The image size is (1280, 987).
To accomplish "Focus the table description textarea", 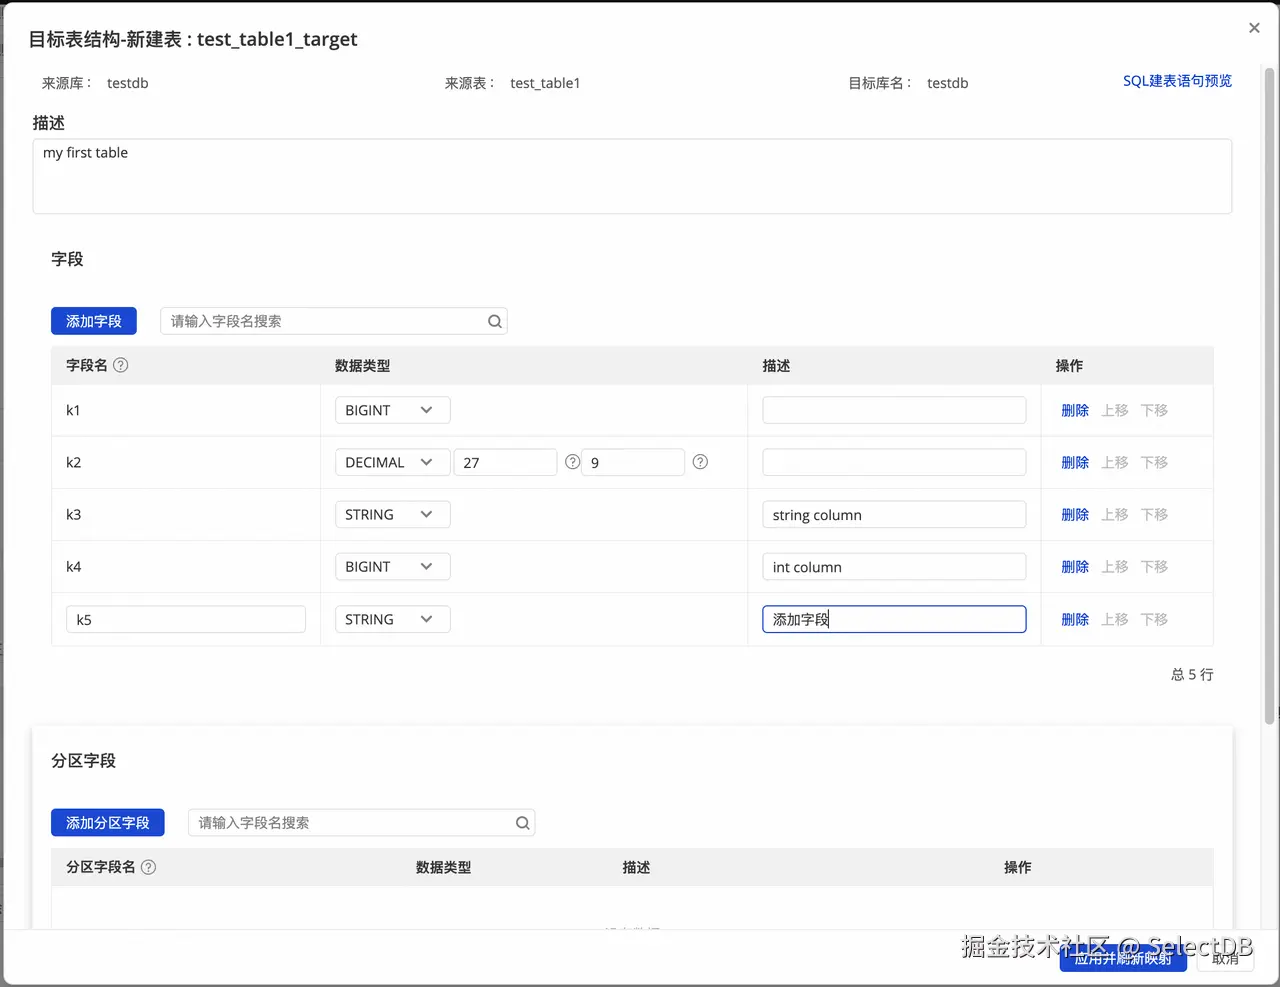I will (x=632, y=176).
